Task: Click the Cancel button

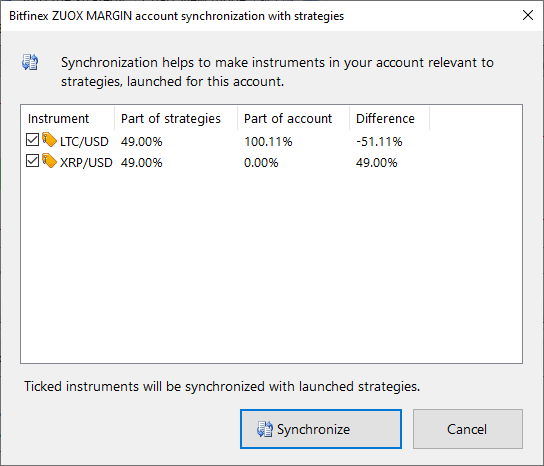Action: [x=468, y=429]
